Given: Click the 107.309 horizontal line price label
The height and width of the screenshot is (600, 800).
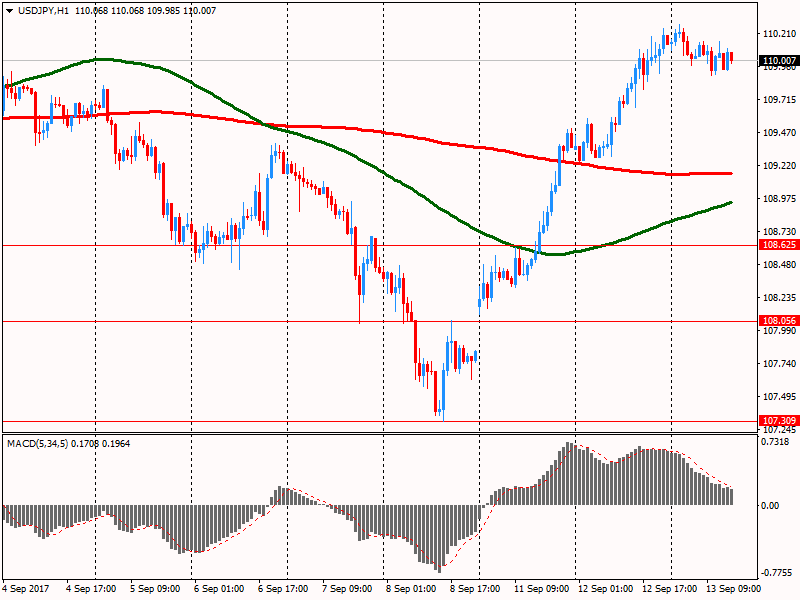Looking at the screenshot, I should click(x=779, y=421).
